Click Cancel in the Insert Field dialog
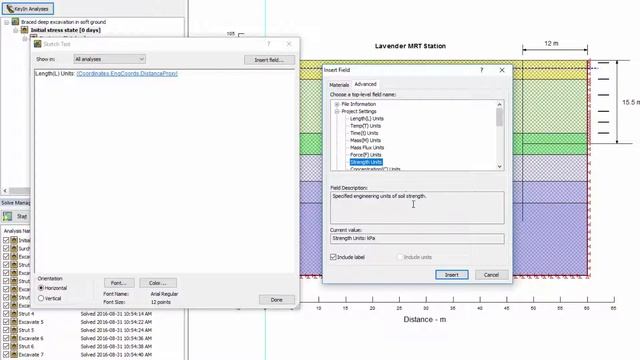Image resolution: width=640 pixels, height=360 pixels. [x=491, y=275]
